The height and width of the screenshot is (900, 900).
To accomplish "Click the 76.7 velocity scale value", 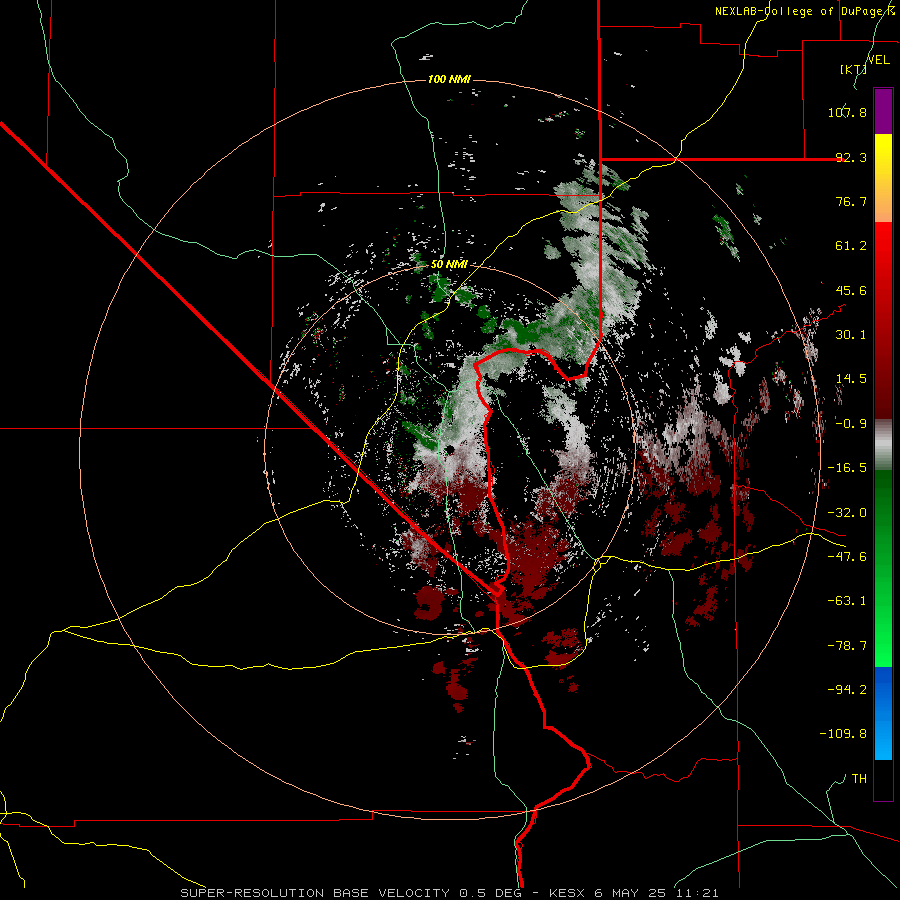I will [851, 201].
